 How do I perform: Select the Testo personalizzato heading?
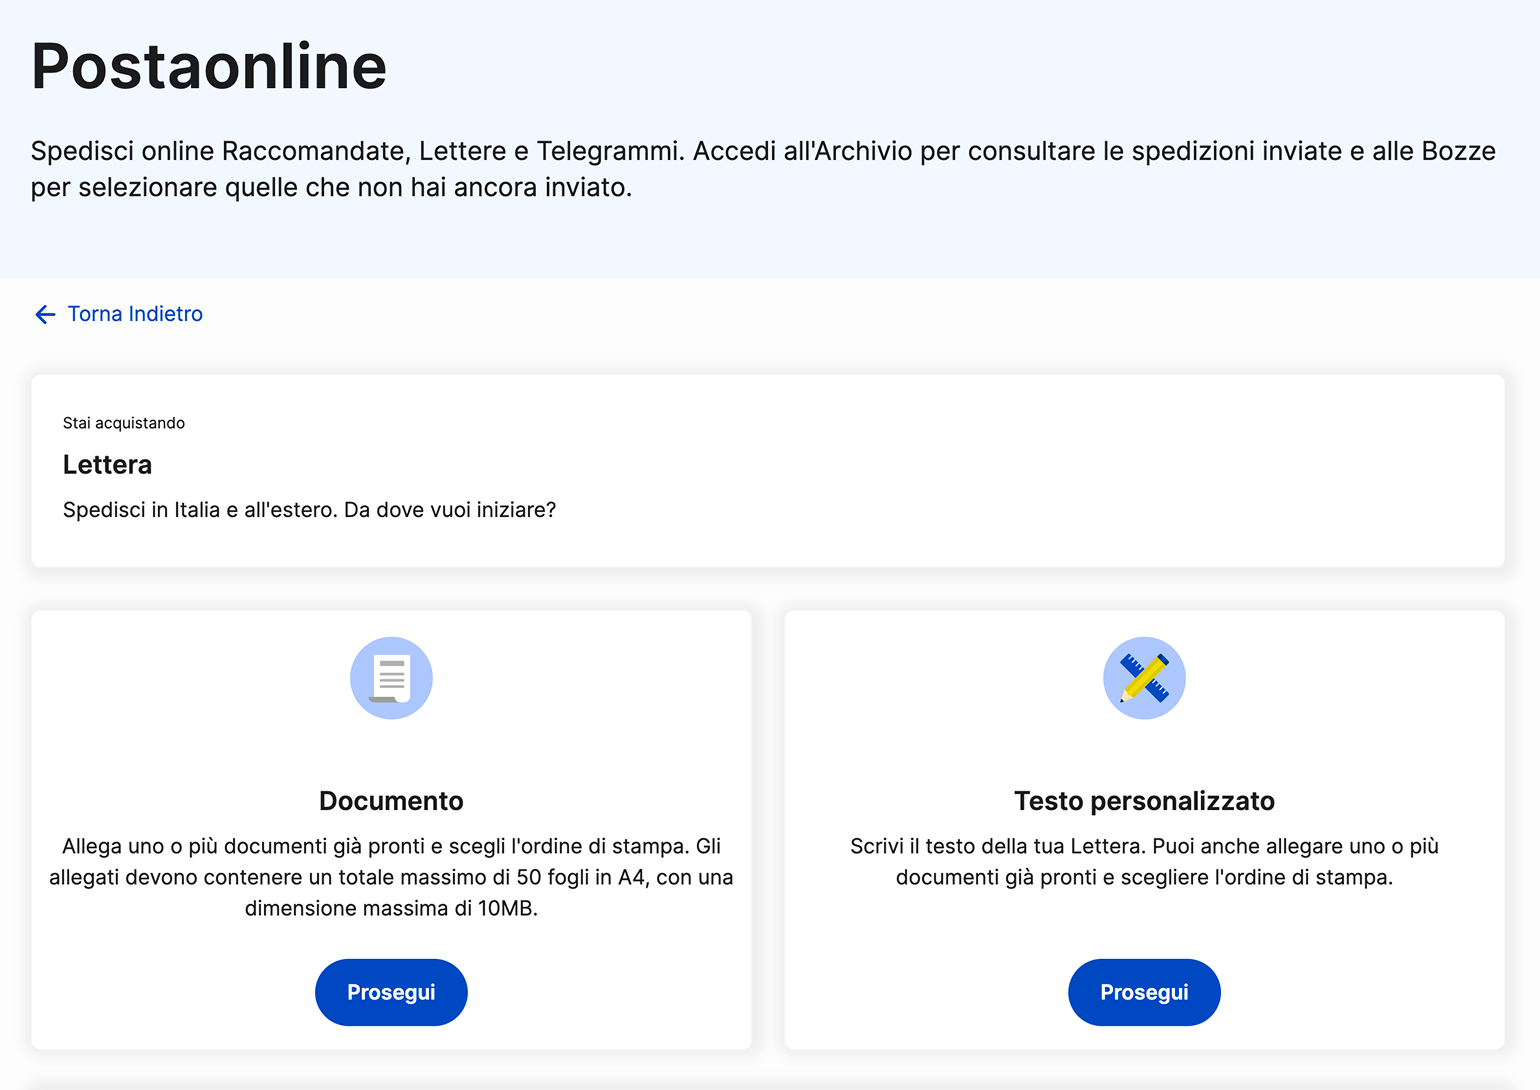coord(1144,801)
